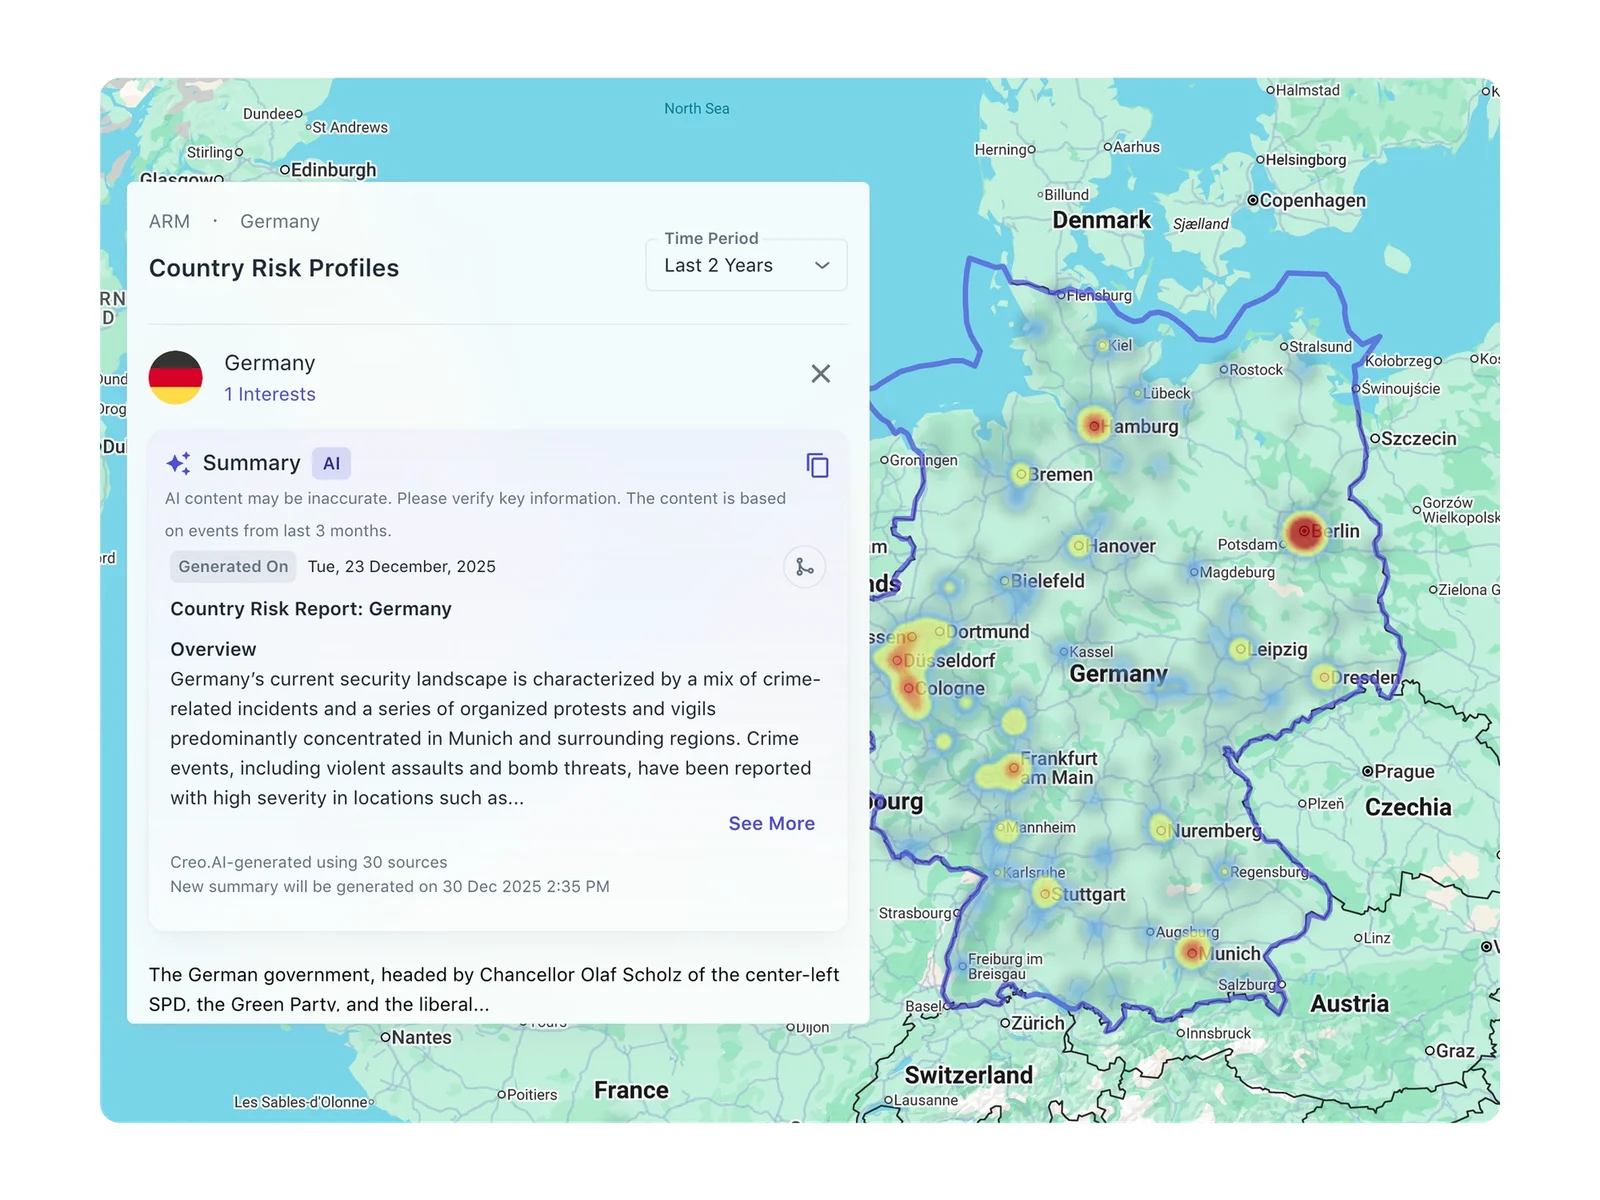Click the Nuremberg marker on the map

coord(1161,830)
